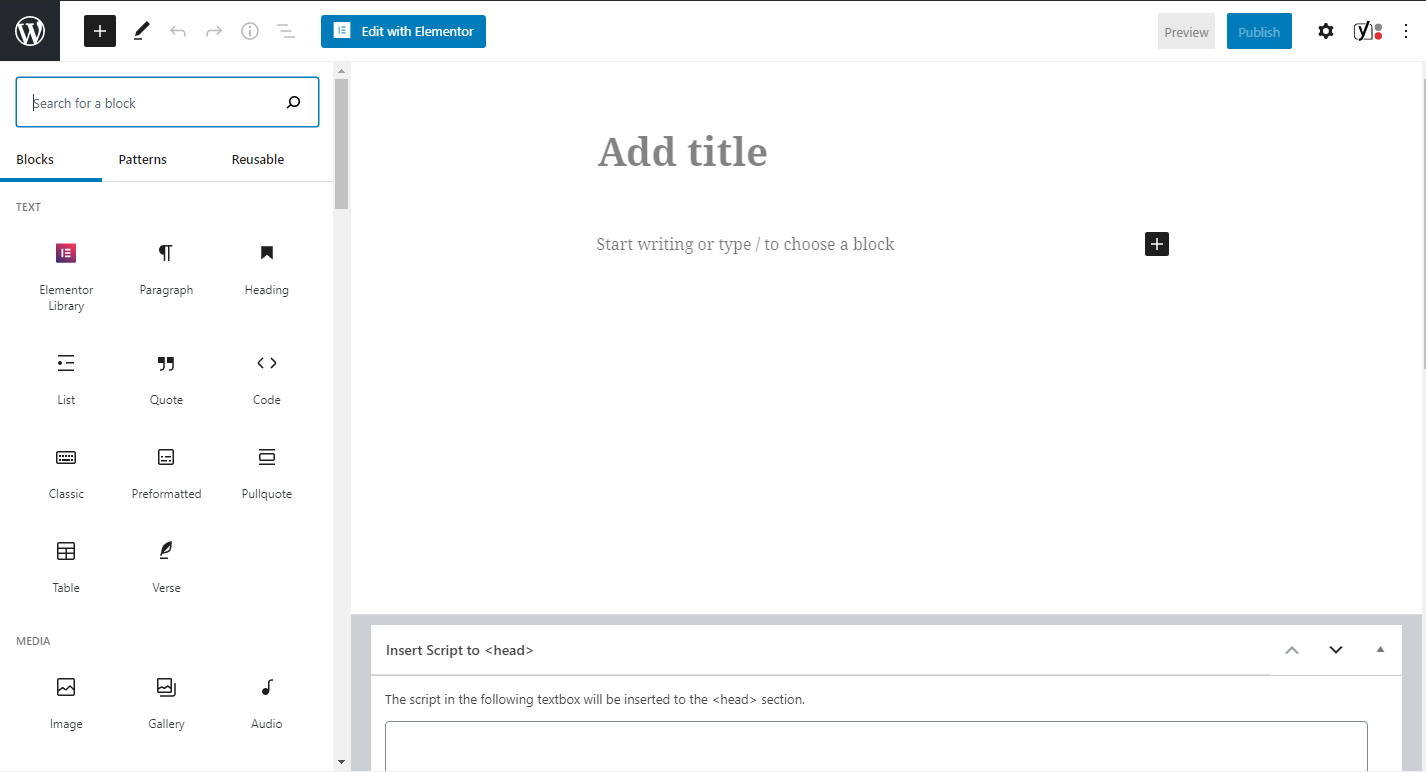Click inserter scrollbar down arrow
Viewport: 1426px width, 772px height.
pyautogui.click(x=341, y=762)
